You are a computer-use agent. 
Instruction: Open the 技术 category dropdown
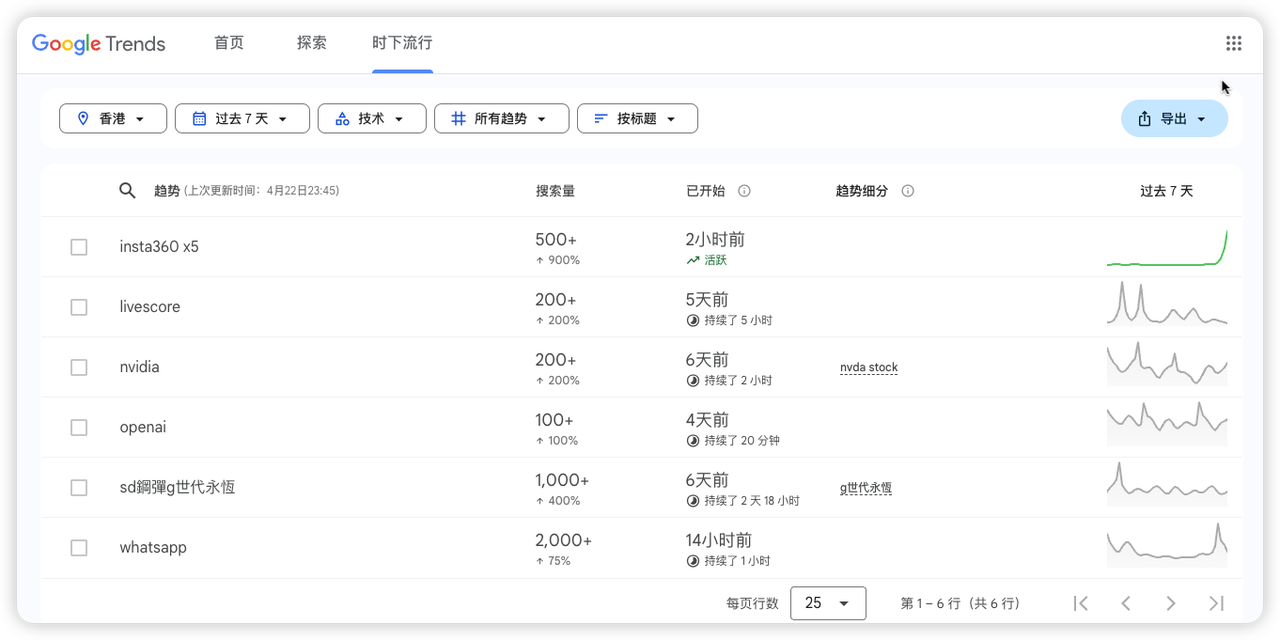click(372, 118)
